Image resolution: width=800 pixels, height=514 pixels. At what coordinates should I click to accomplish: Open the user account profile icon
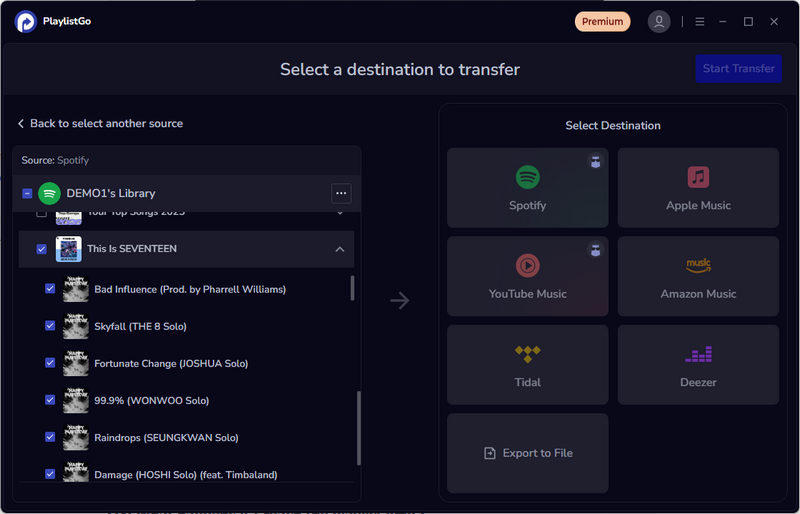658,21
